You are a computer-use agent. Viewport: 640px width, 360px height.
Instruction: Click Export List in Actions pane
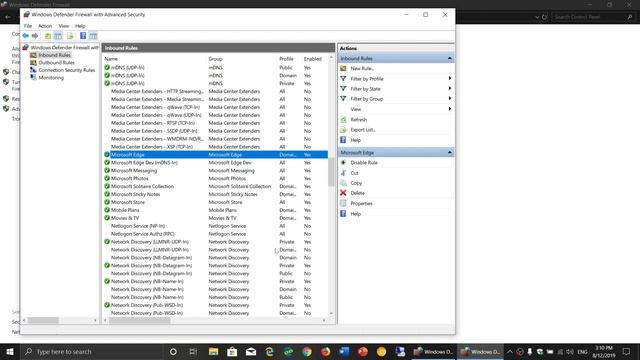(x=363, y=130)
